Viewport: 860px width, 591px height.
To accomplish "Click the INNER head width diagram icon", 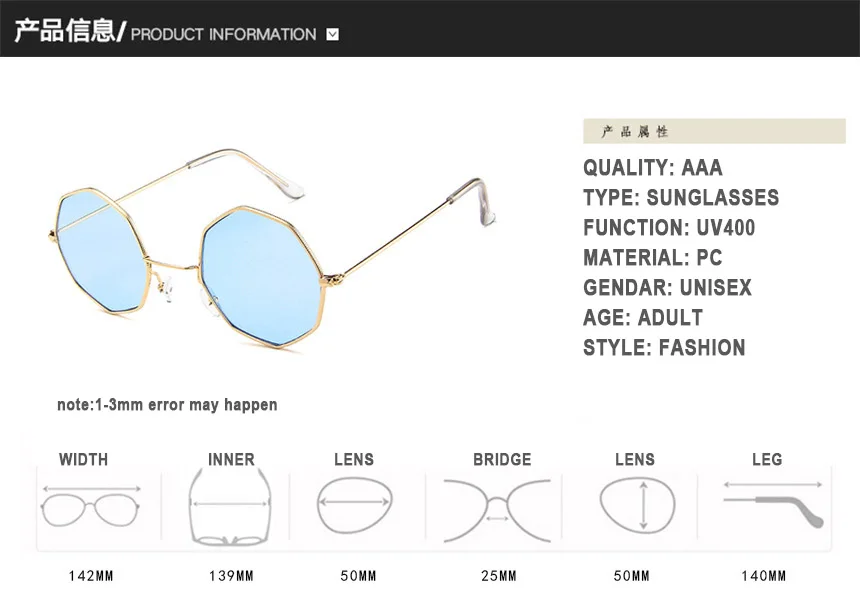I will click(x=231, y=507).
